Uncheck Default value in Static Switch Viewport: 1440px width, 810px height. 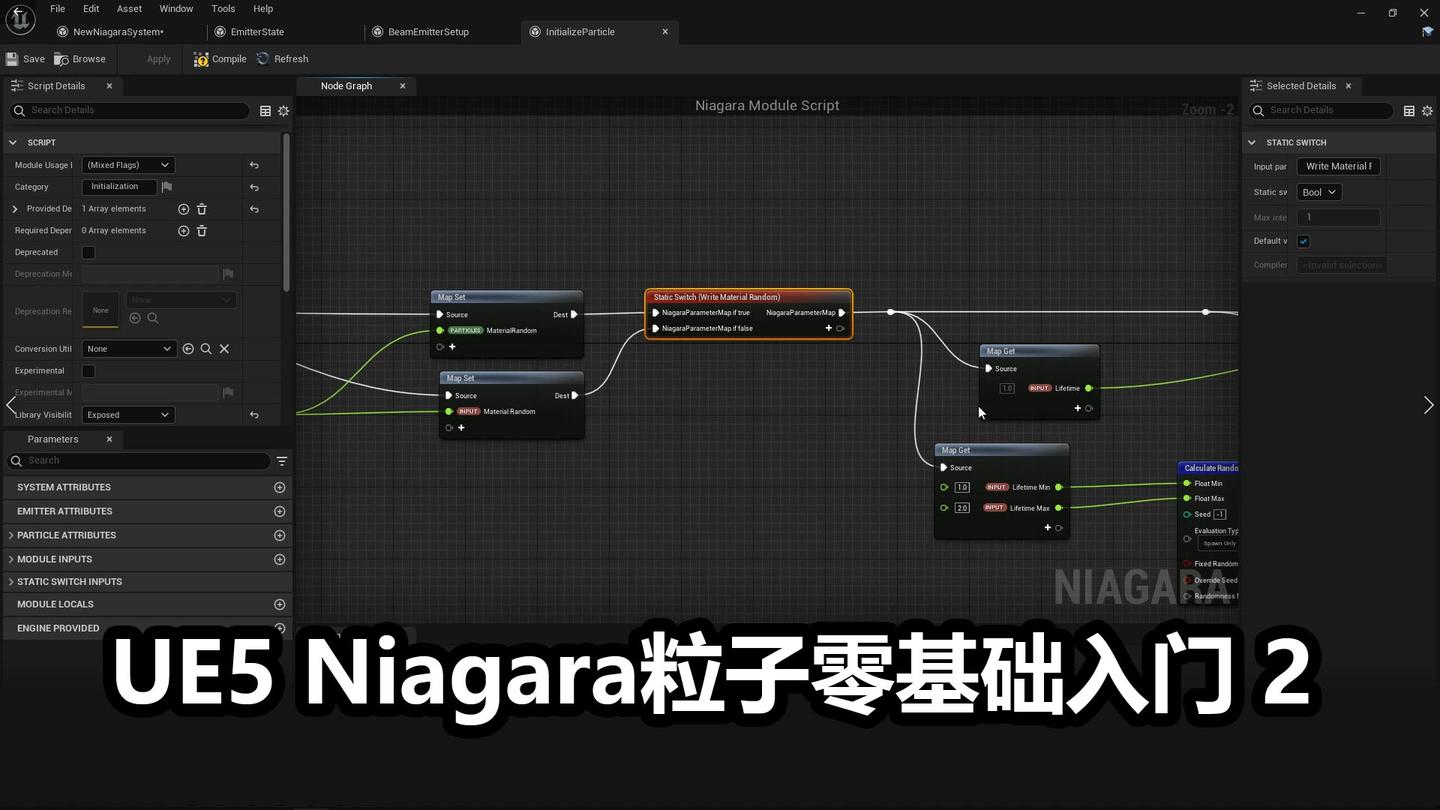tap(1303, 241)
